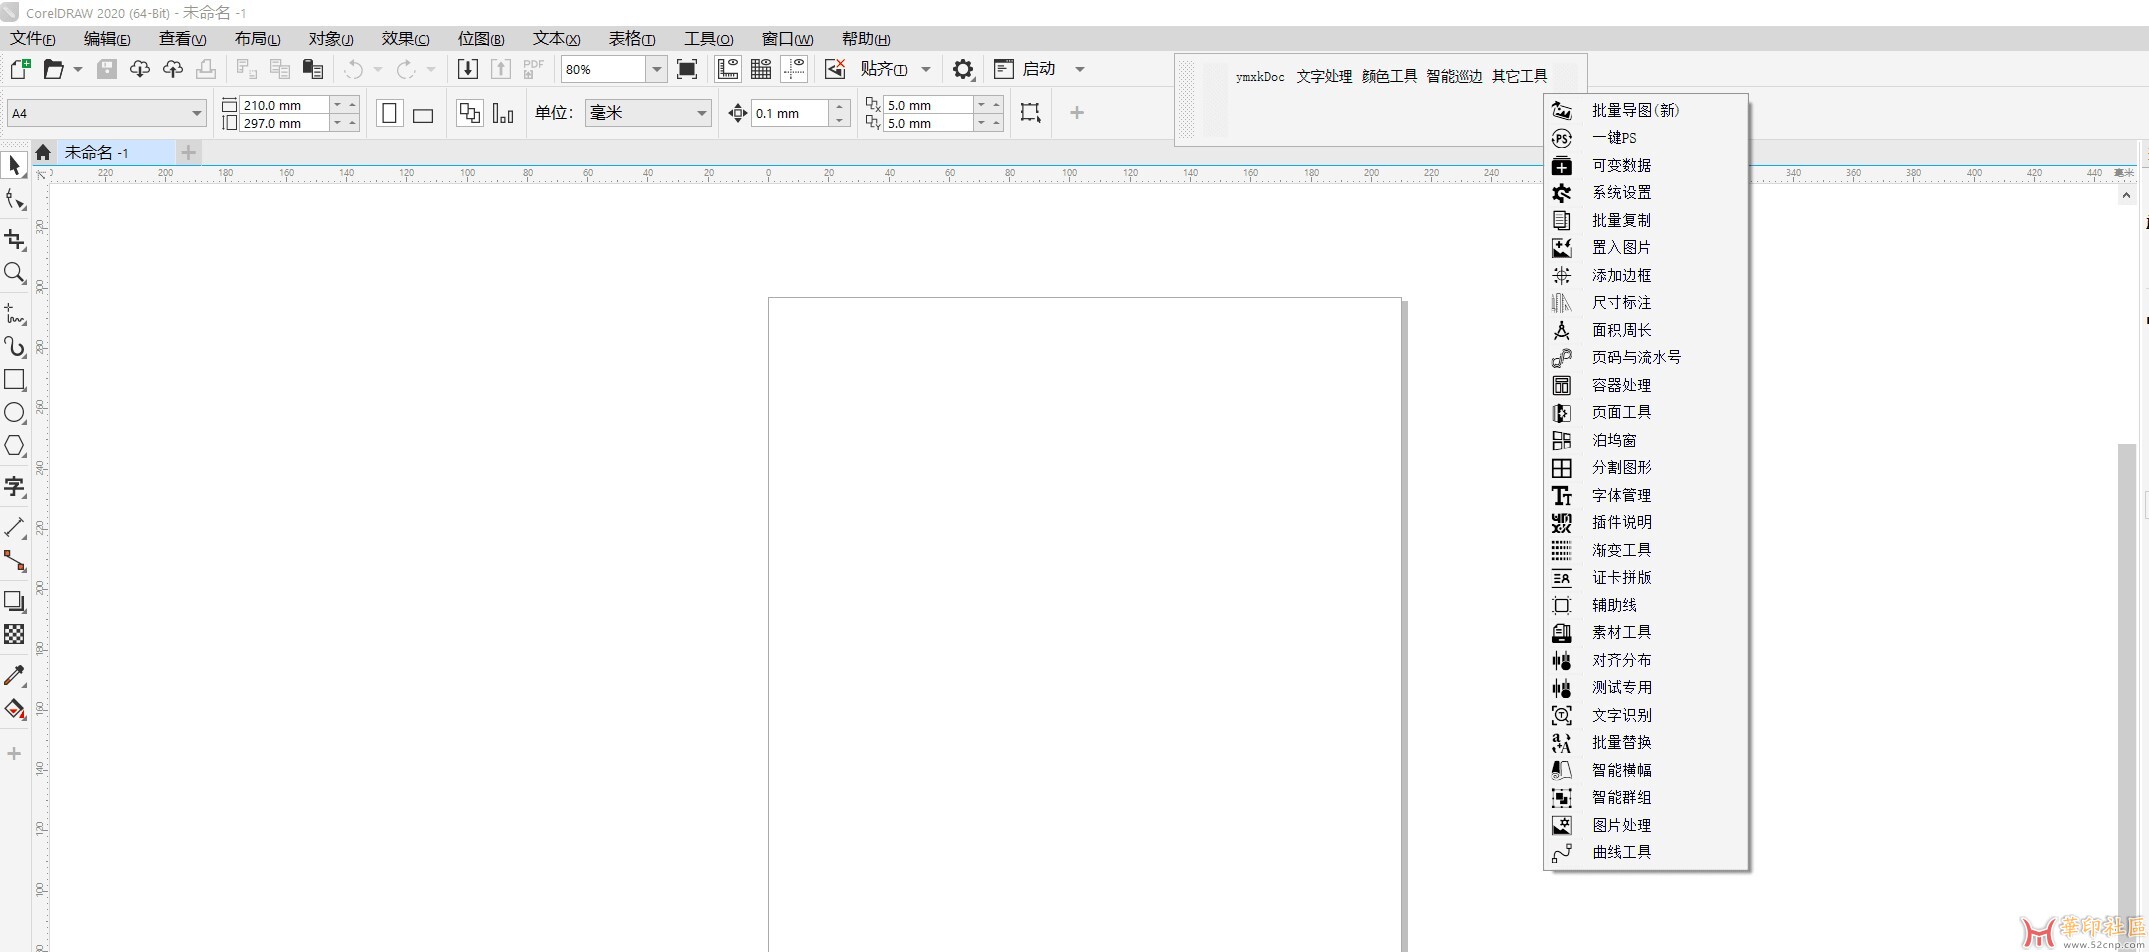This screenshot has height=952, width=2149.
Task: Create a new document icon
Action: [20, 69]
